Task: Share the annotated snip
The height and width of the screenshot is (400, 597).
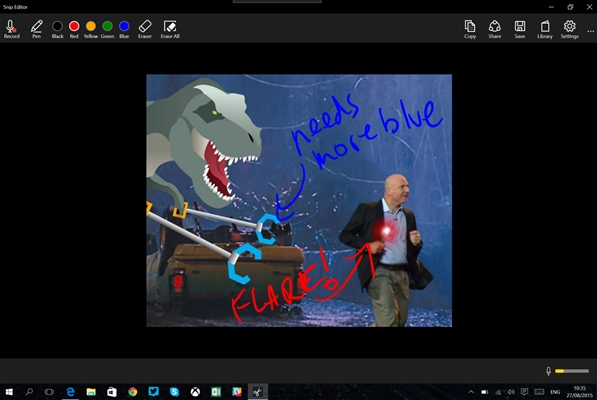Action: 495,29
